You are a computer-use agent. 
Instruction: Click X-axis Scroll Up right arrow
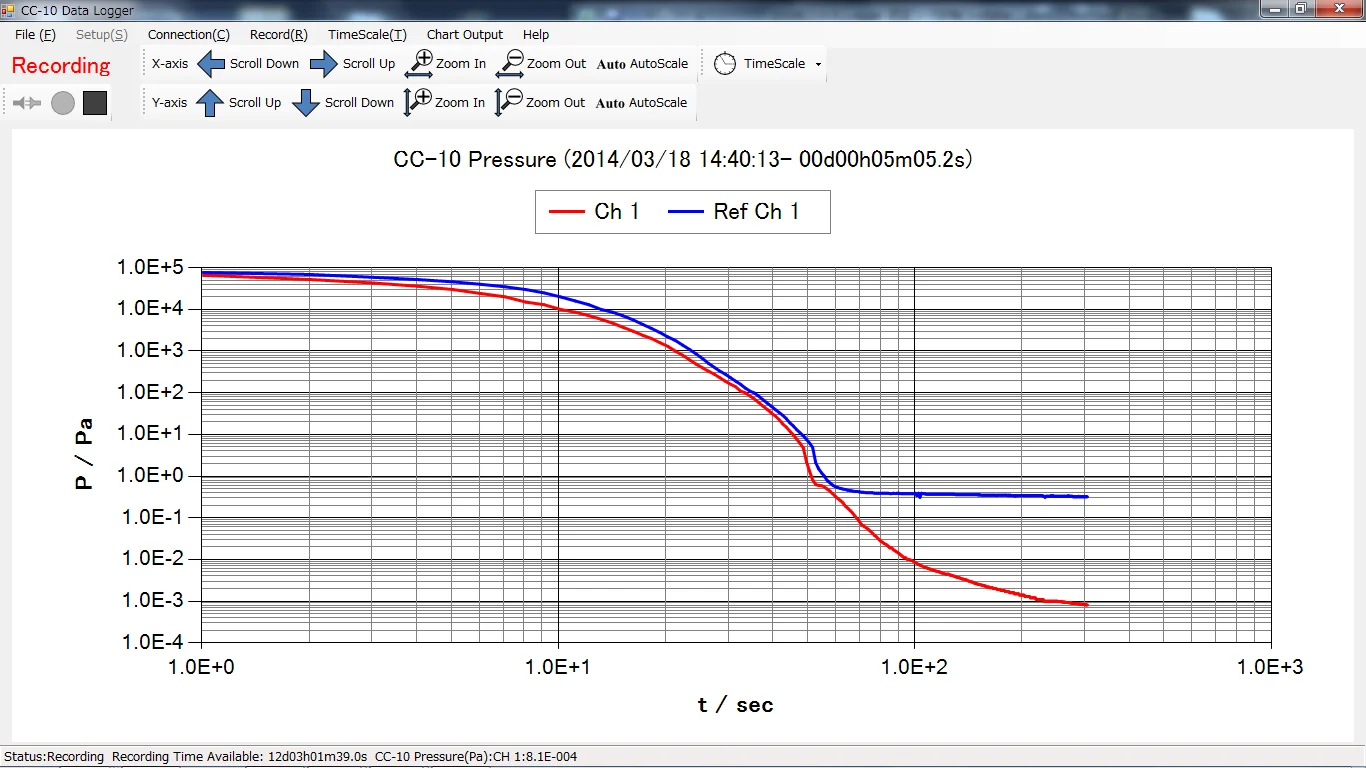click(x=324, y=64)
